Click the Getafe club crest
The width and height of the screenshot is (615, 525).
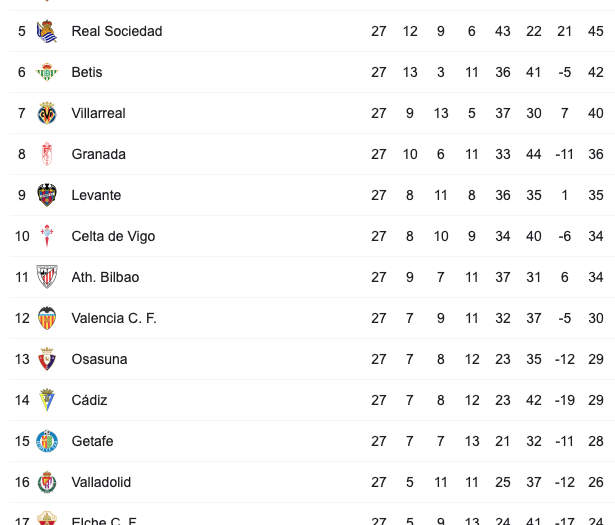point(47,441)
